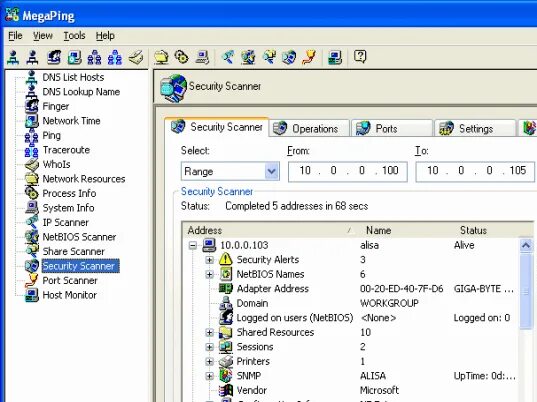Image resolution: width=537 pixels, height=402 pixels.
Task: Click the Finger icon in the toolbar
Action: coord(54,57)
